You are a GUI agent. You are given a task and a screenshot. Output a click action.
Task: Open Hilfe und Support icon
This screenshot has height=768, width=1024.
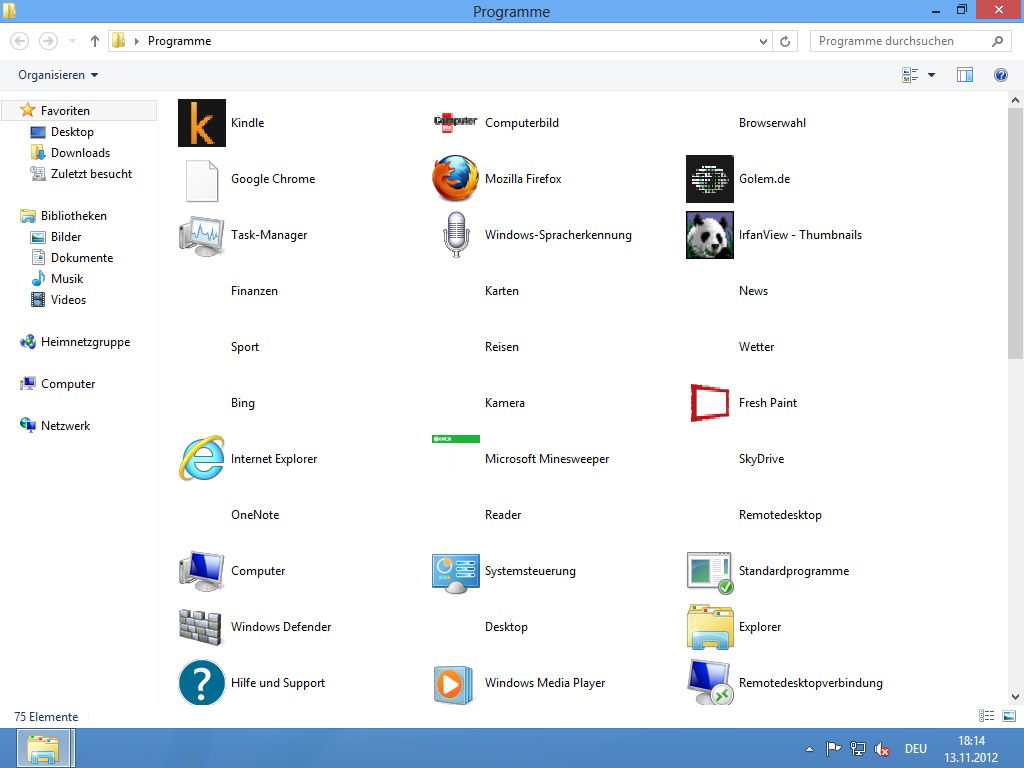tap(202, 682)
